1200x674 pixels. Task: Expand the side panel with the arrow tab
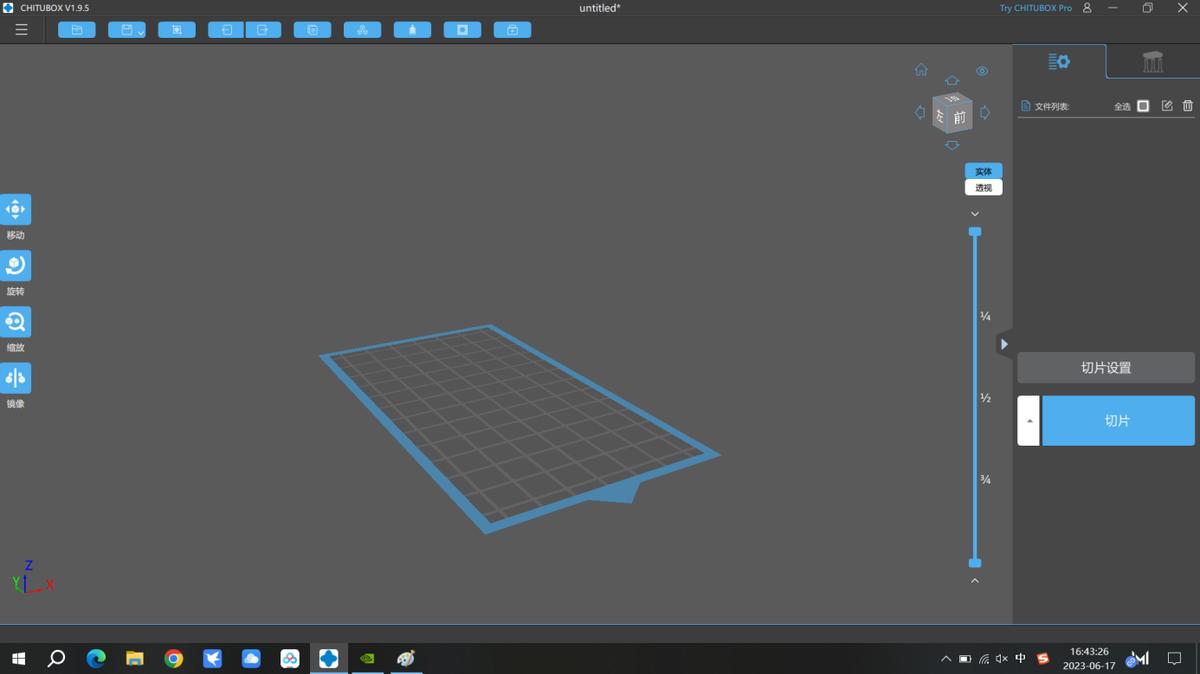[x=1004, y=343]
